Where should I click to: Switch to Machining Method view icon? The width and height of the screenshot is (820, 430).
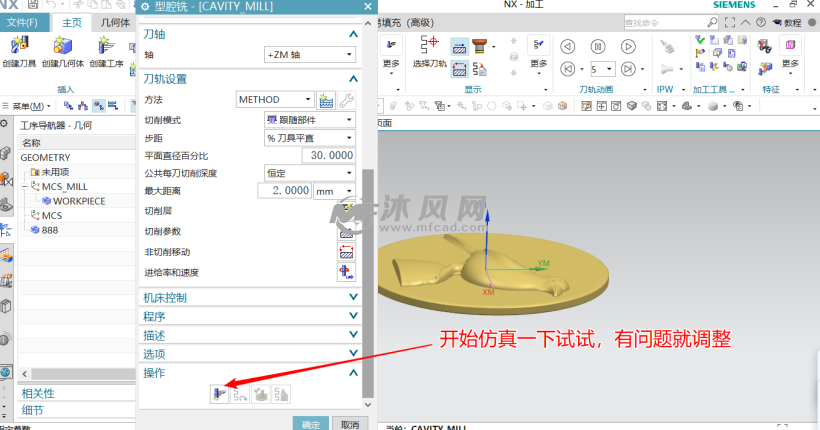(x=113, y=106)
